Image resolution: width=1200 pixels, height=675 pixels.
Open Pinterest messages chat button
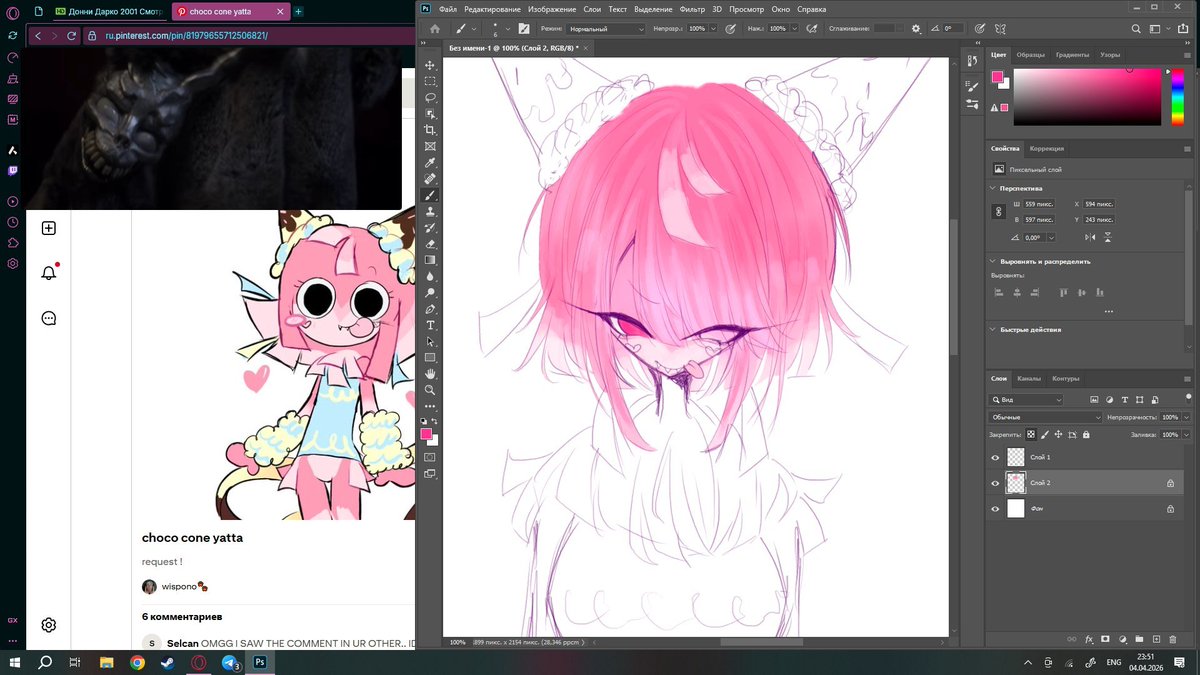click(x=48, y=318)
